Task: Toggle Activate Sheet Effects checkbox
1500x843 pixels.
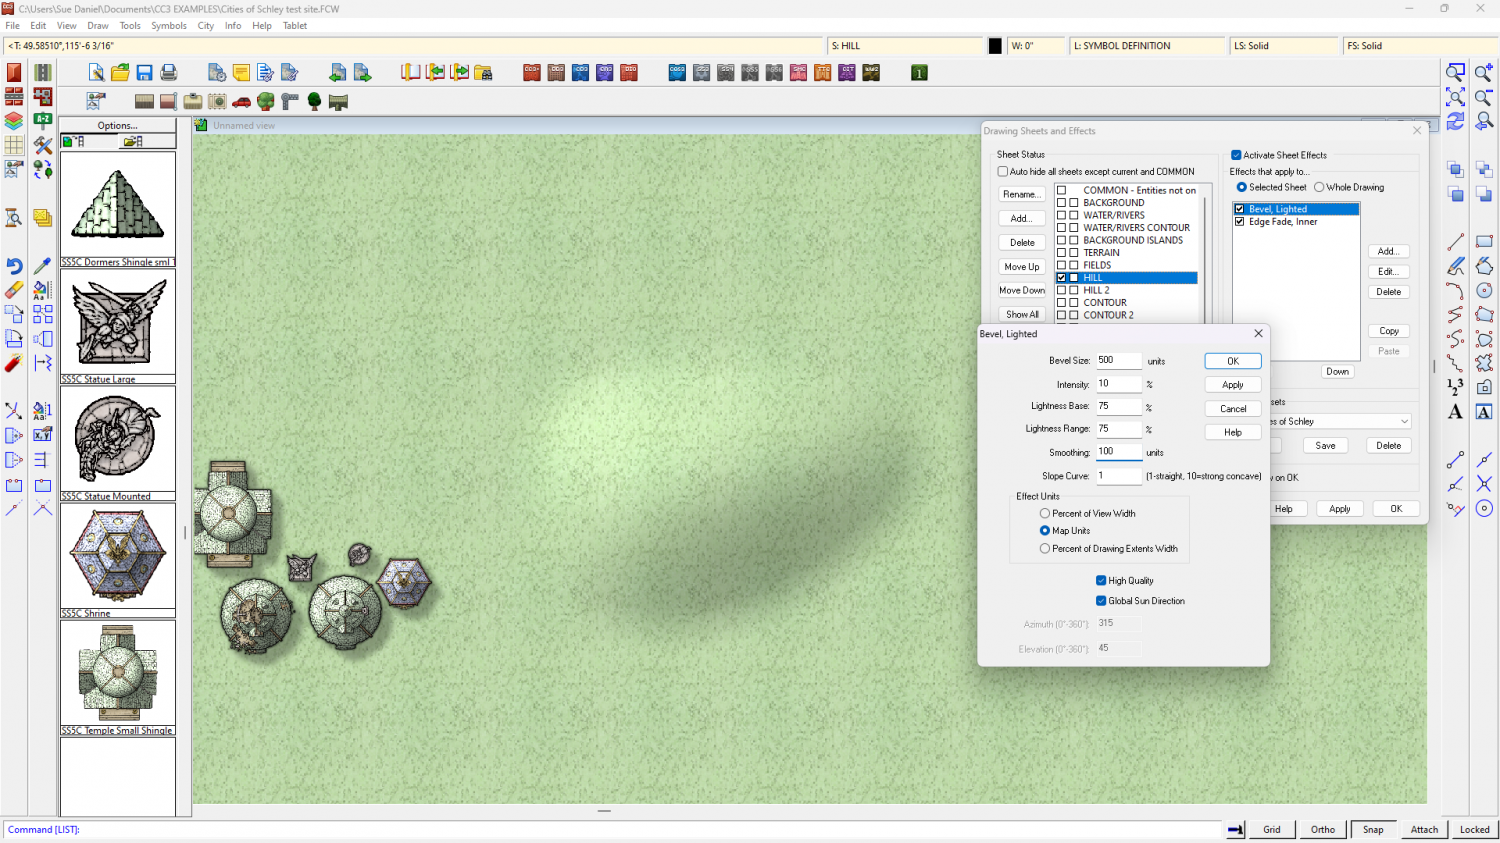Action: 1236,155
